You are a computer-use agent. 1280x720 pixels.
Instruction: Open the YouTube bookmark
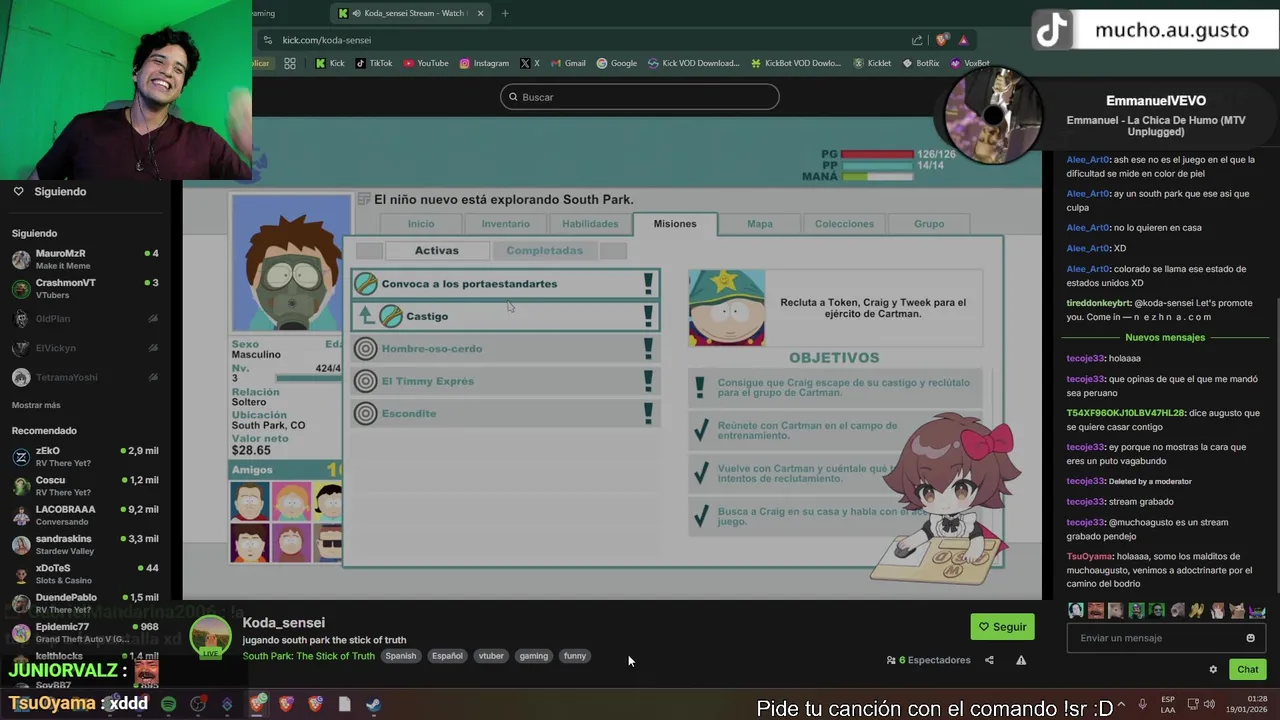click(x=426, y=63)
